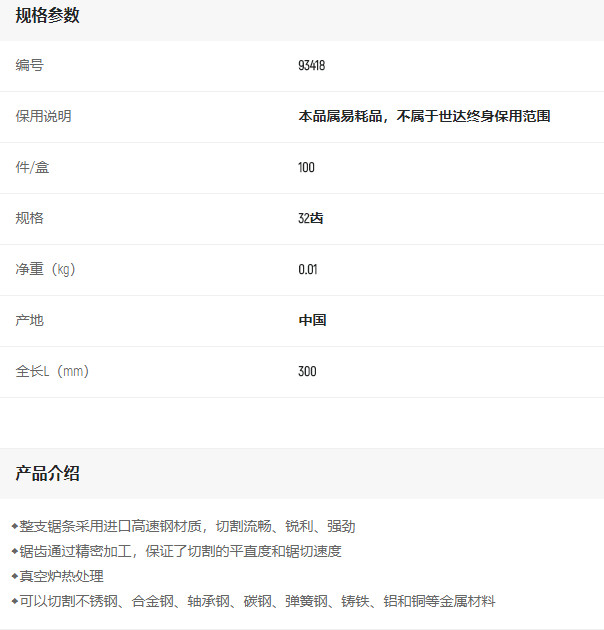Screen dimensions: 604x630
Task: Click the origin value 中国
Action: pos(312,321)
